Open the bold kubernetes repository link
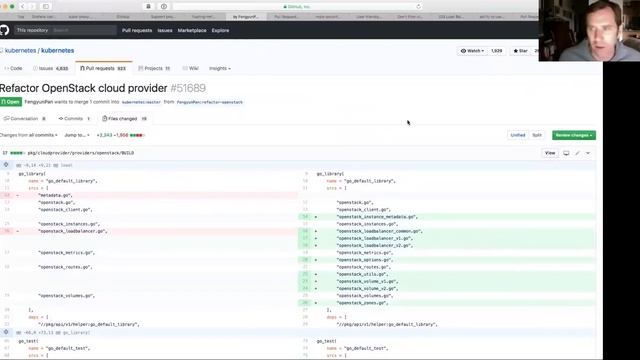Screen dimensions: 640x360 coord(58,51)
